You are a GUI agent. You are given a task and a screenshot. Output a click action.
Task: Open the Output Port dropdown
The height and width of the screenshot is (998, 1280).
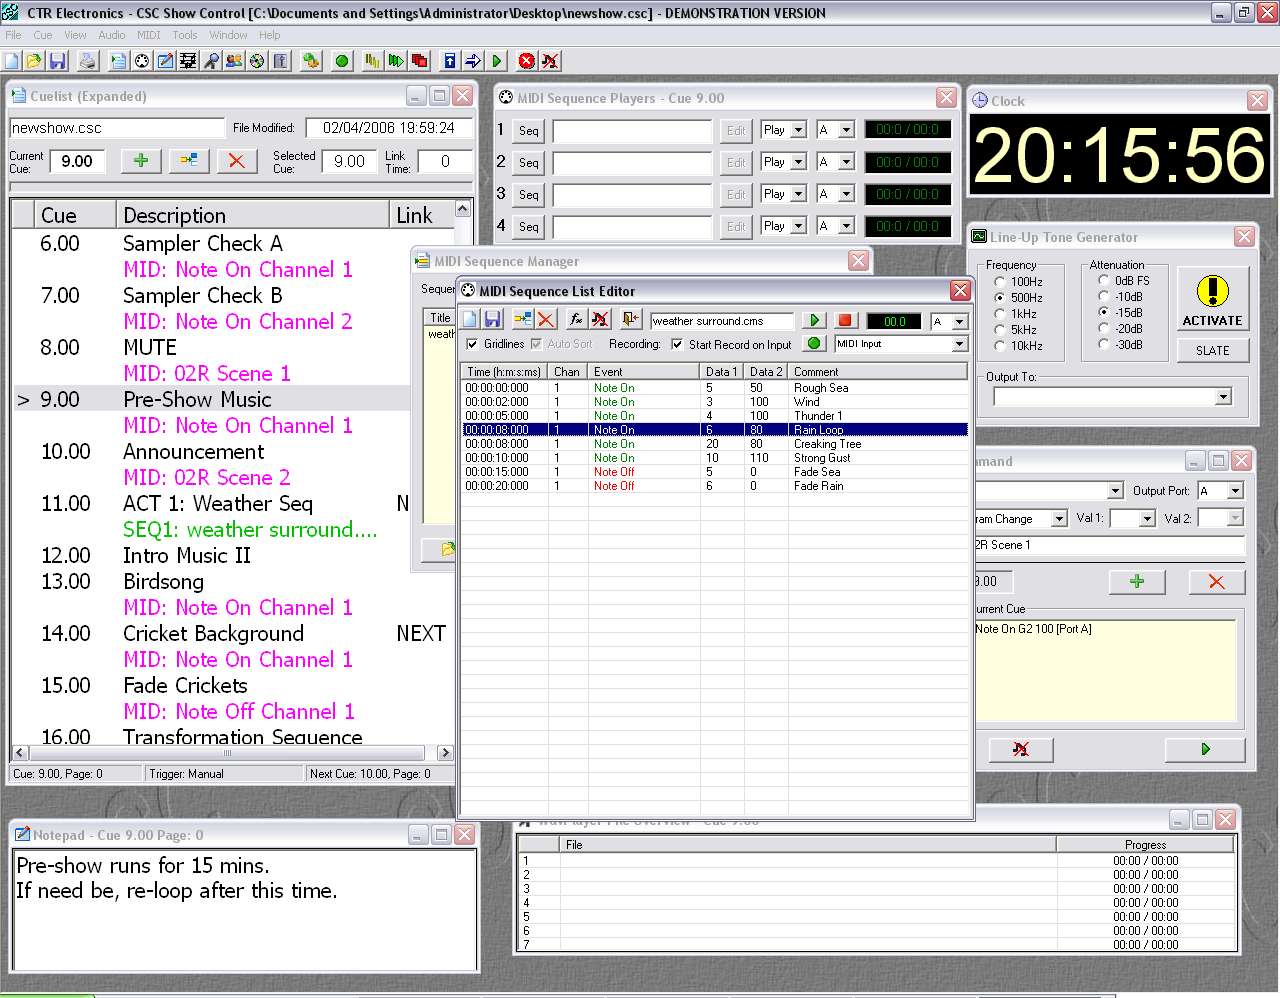point(1235,491)
